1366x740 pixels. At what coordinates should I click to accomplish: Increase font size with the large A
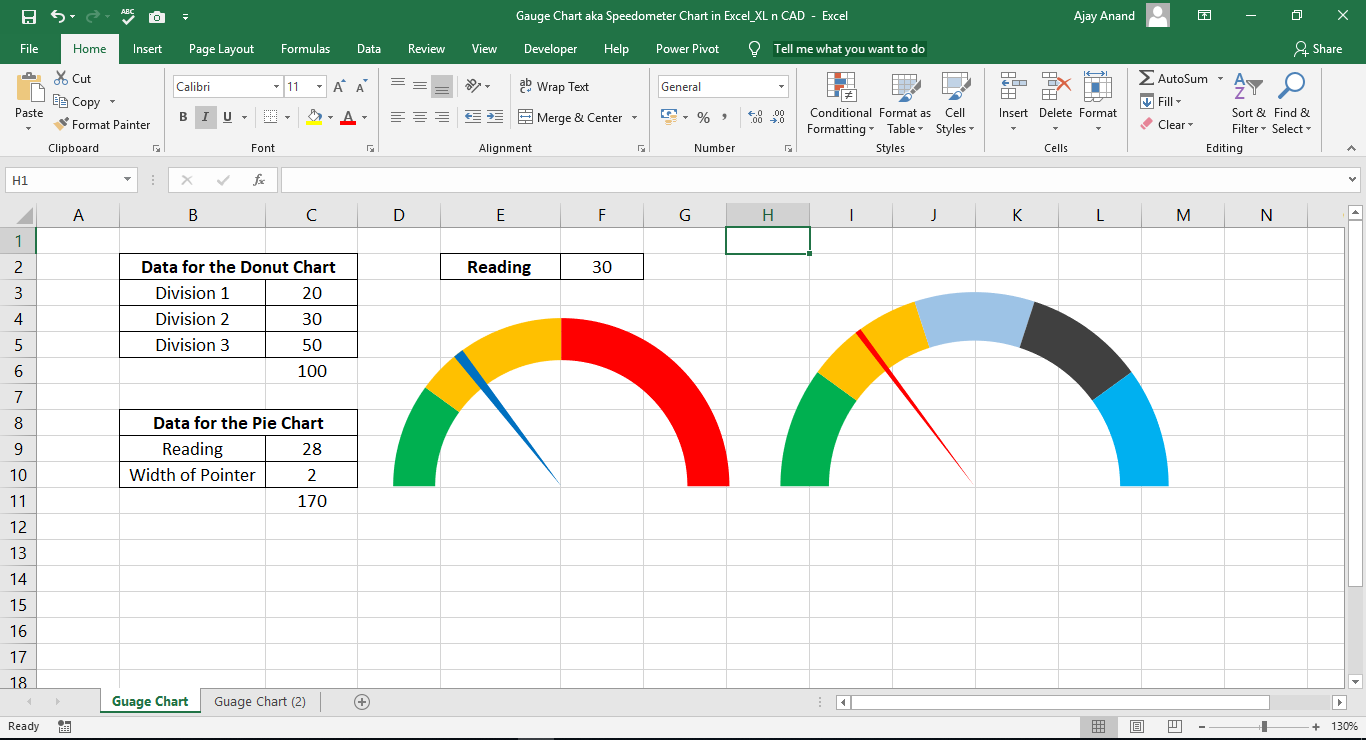coord(339,87)
